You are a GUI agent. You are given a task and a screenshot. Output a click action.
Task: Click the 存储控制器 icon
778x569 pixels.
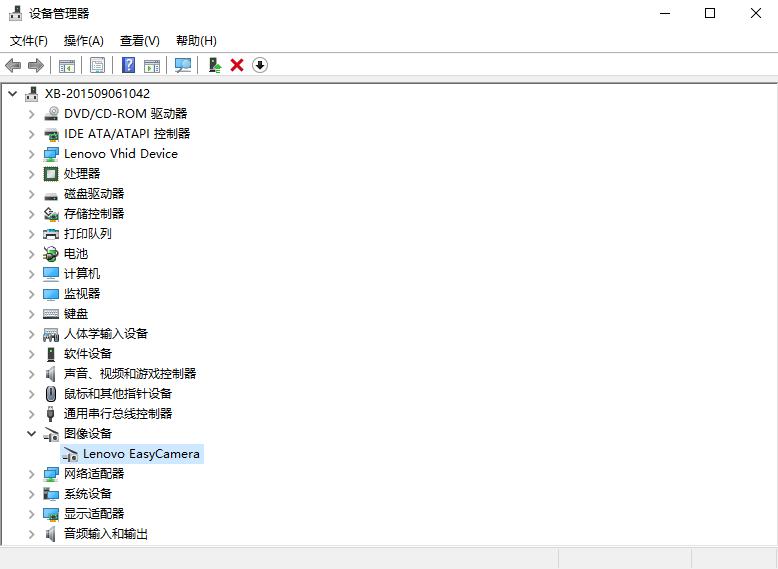(x=51, y=214)
